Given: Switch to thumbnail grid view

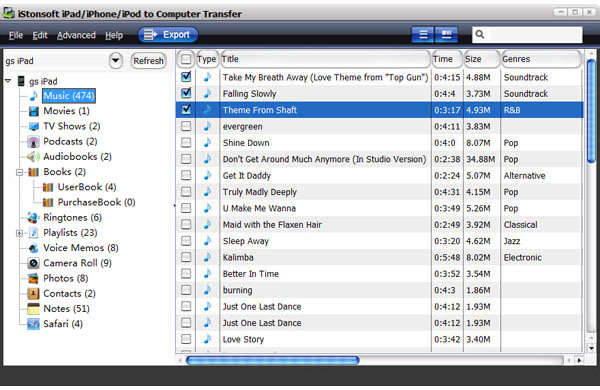Looking at the screenshot, I should point(446,35).
